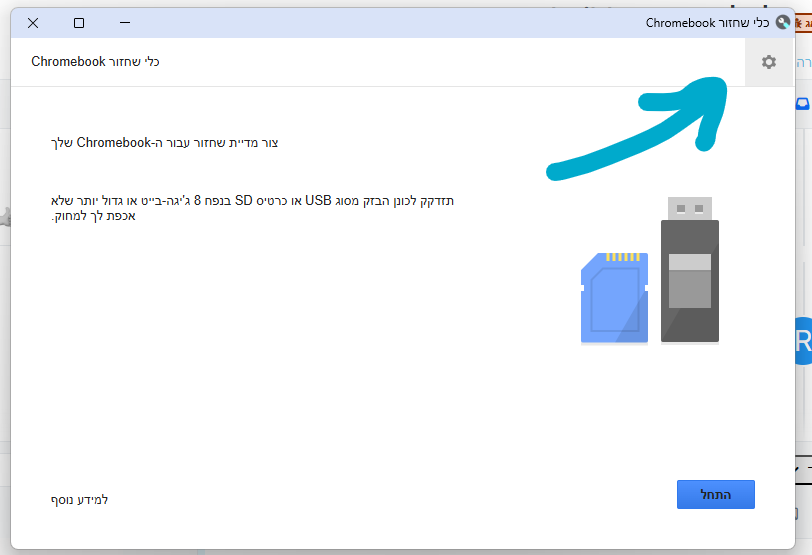The image size is (812, 555).
Task: Click the blue SD card illustration
Action: [614, 297]
